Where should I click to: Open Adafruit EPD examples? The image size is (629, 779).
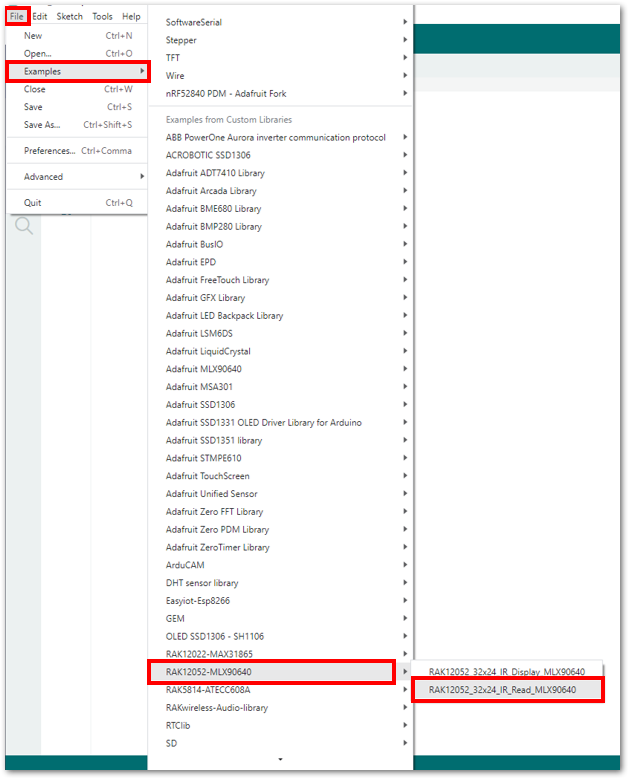pyautogui.click(x=281, y=262)
